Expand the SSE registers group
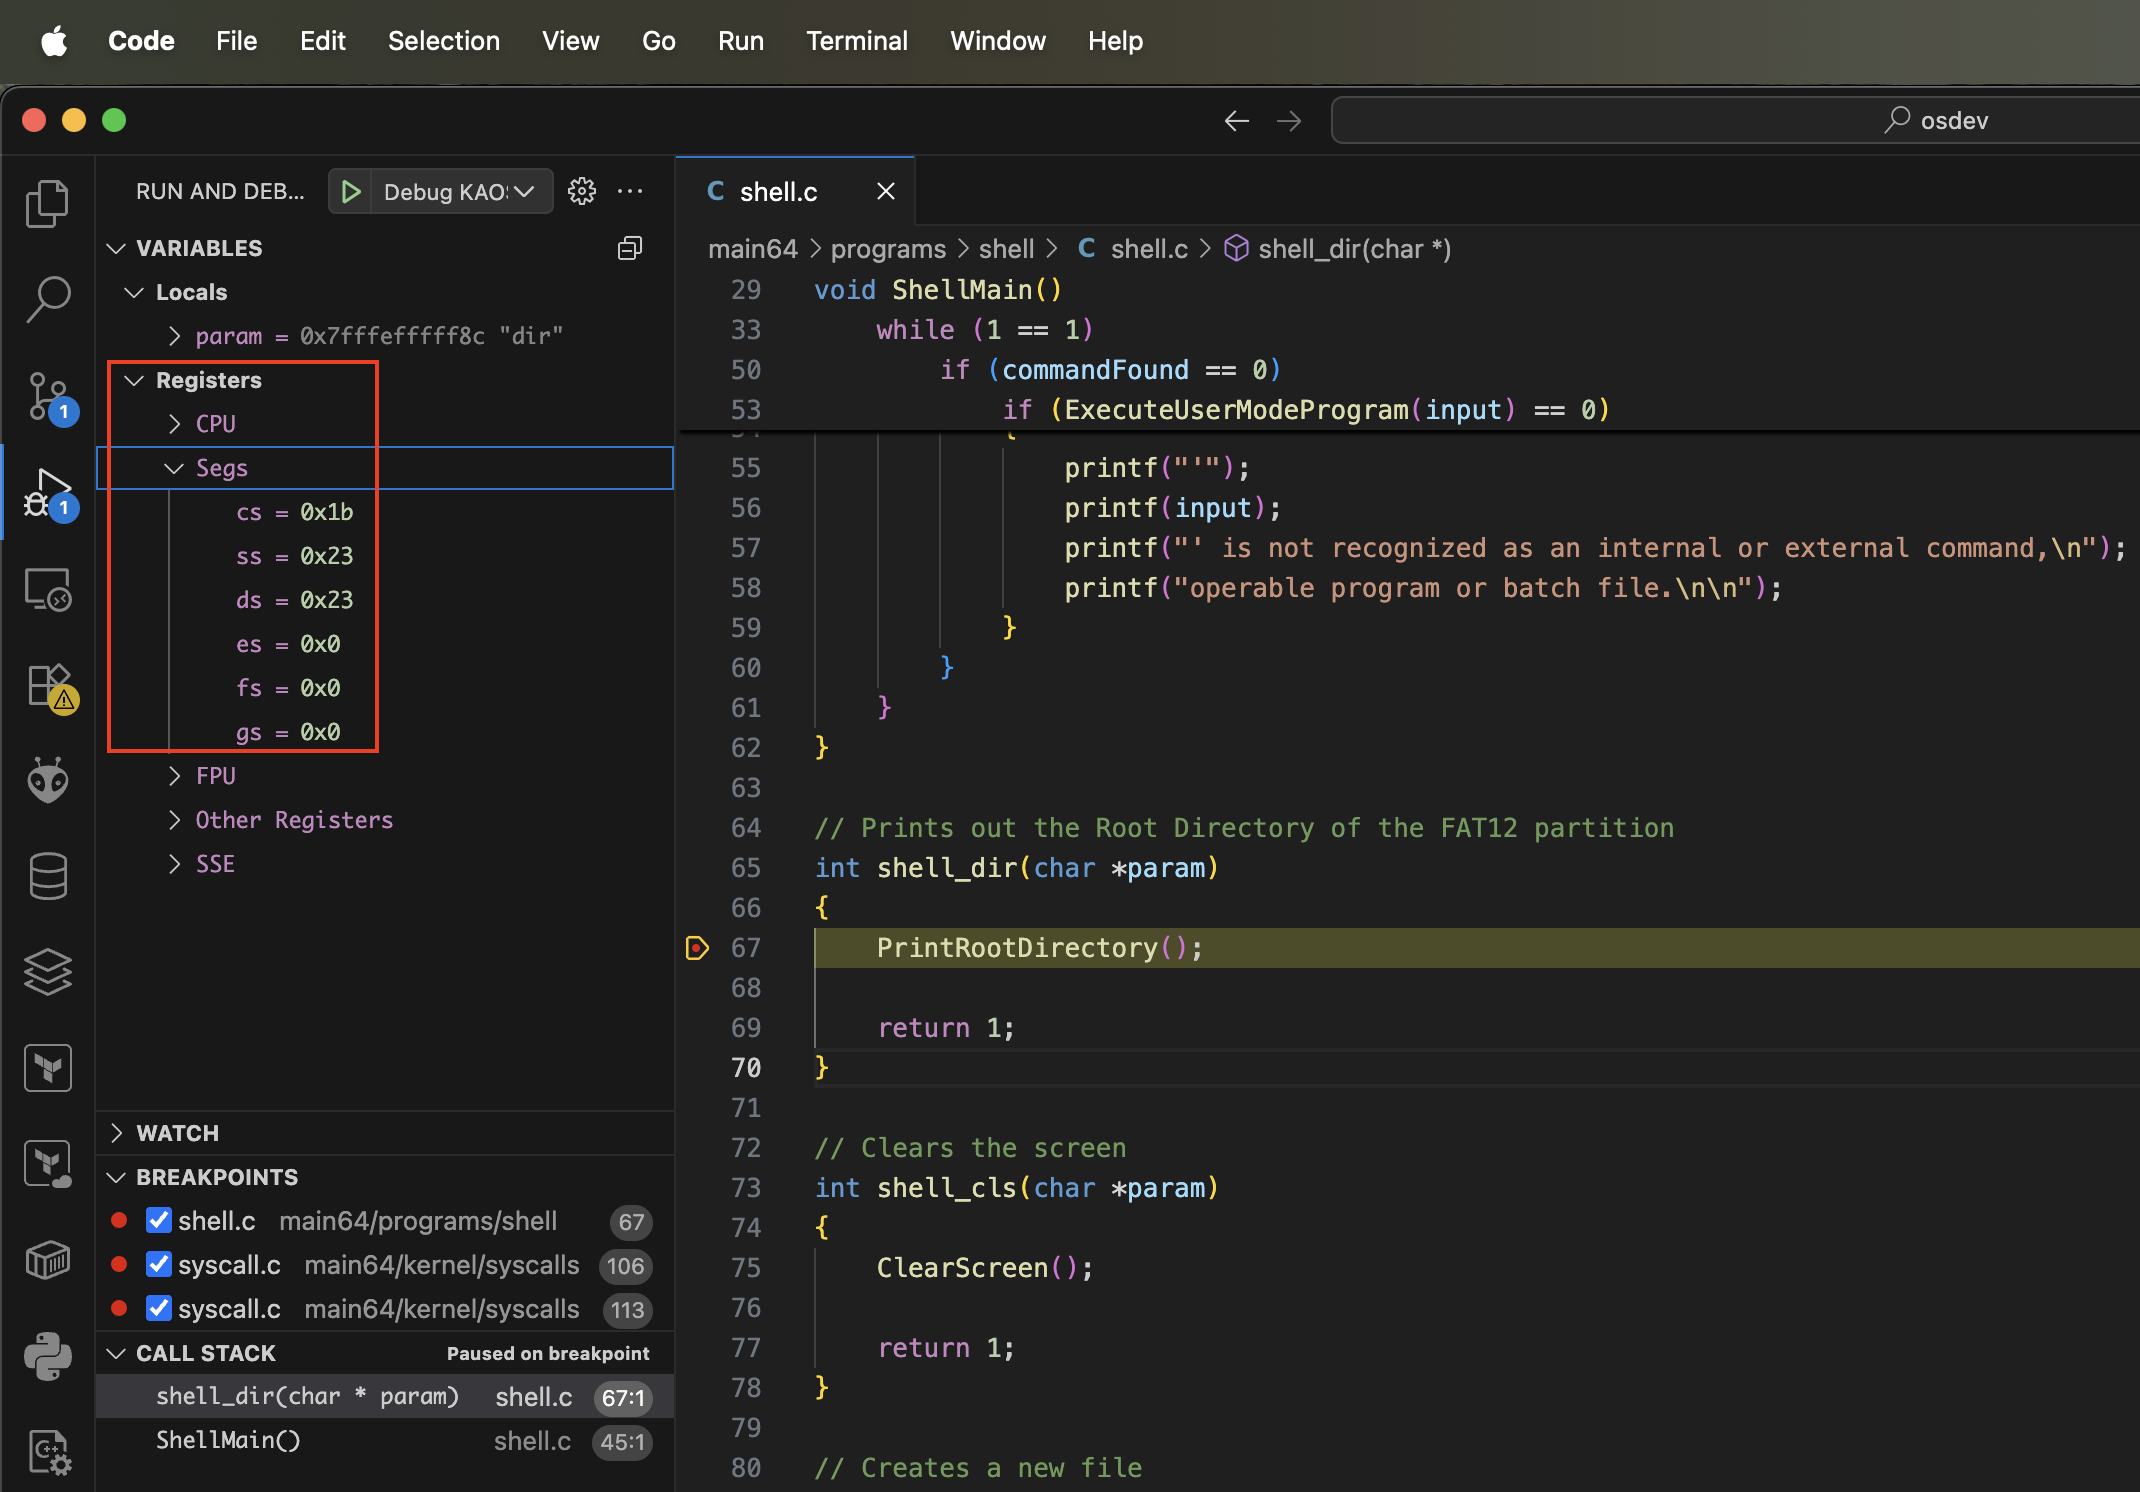Image resolution: width=2140 pixels, height=1492 pixels. (174, 864)
